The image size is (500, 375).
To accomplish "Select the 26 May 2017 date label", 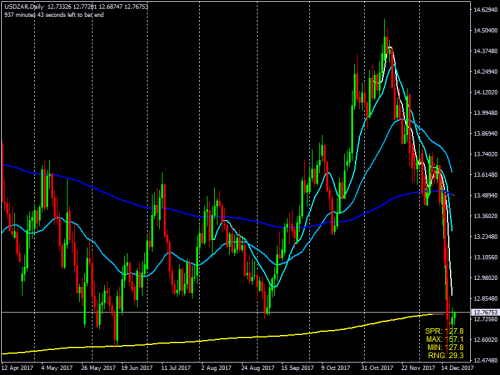I will point(98,368).
